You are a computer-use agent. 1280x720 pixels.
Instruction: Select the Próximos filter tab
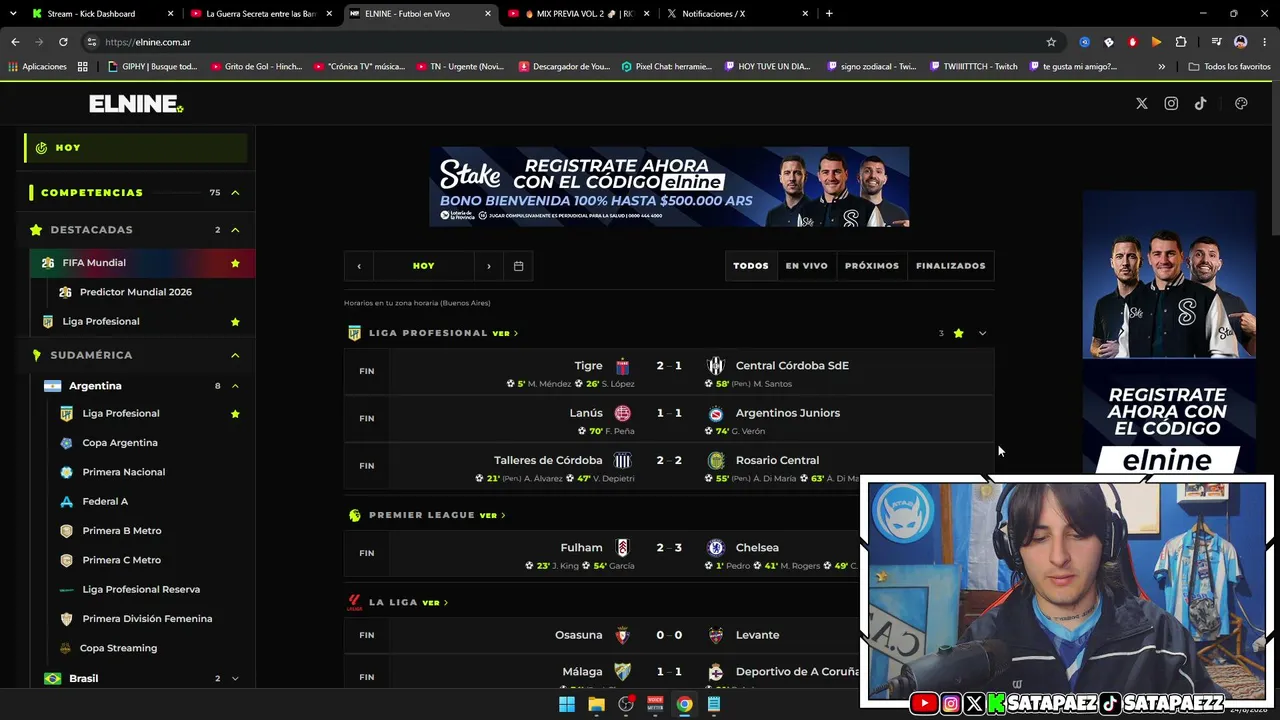point(872,266)
